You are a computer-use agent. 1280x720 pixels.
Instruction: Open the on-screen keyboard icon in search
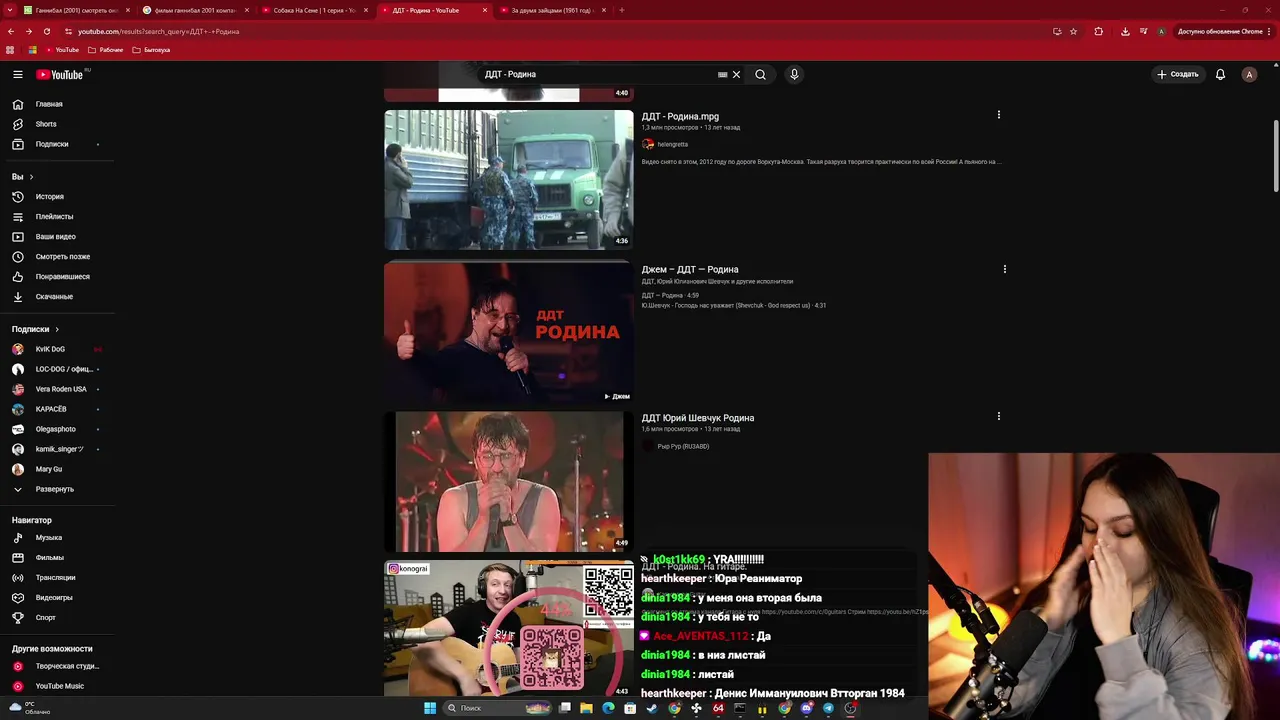722,74
